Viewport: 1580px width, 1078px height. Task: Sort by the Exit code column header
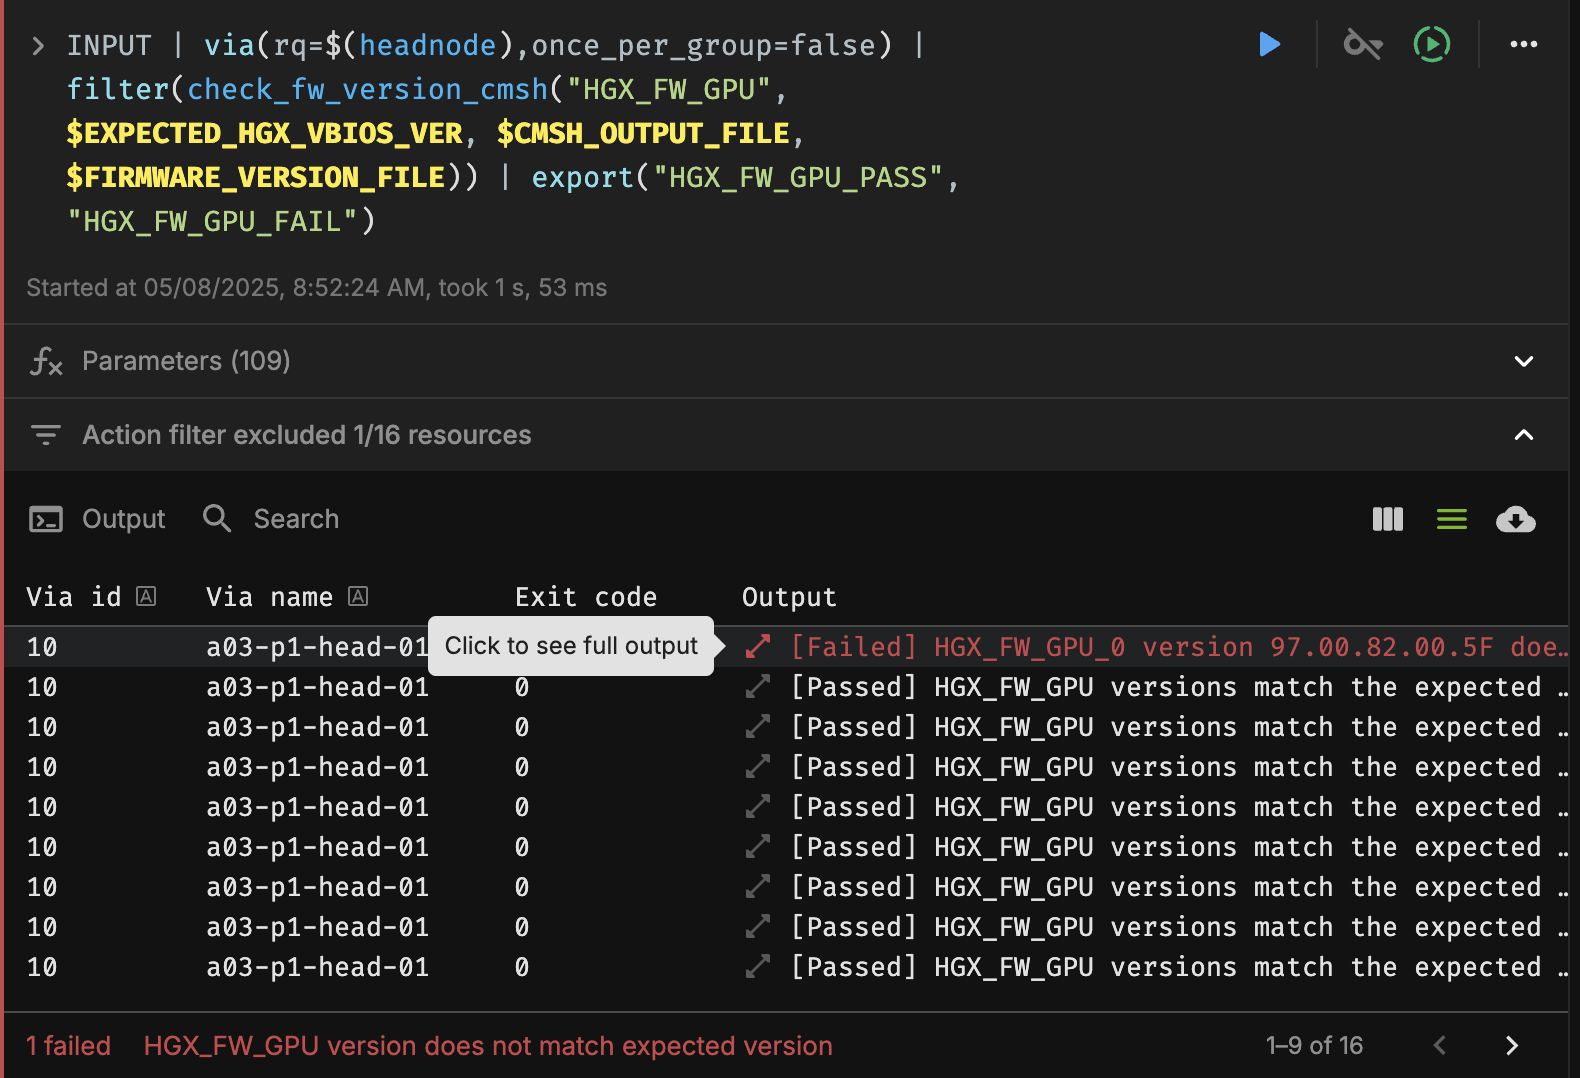[x=586, y=597]
